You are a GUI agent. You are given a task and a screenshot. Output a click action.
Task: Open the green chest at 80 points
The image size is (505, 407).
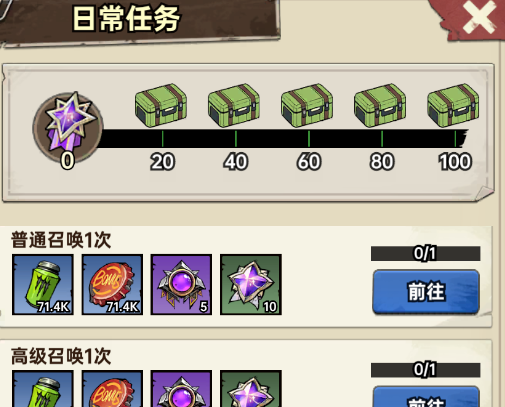point(380,105)
